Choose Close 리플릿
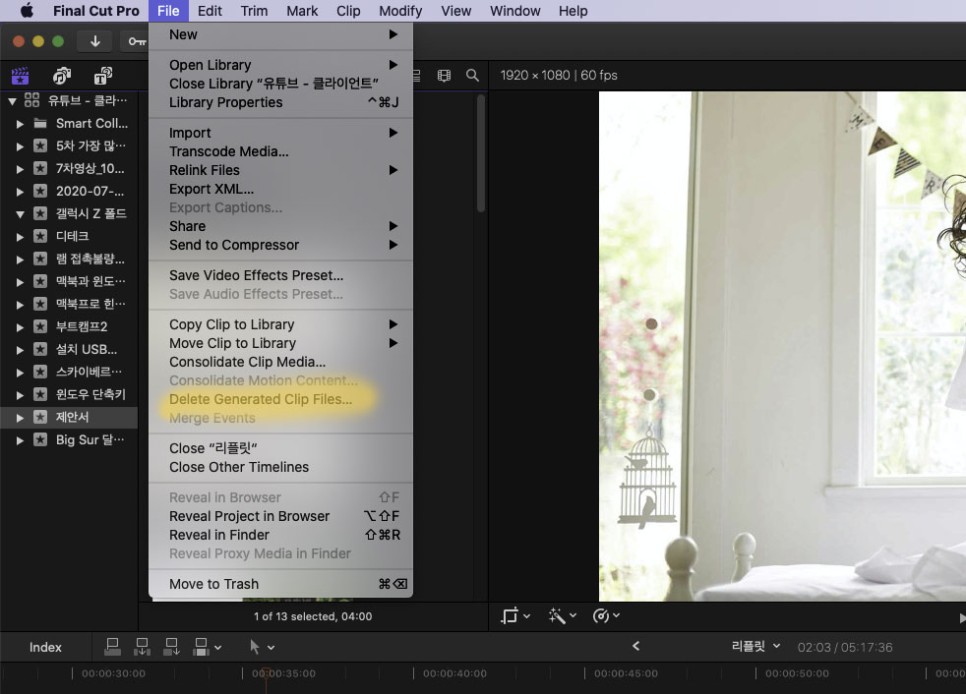 coord(280,448)
